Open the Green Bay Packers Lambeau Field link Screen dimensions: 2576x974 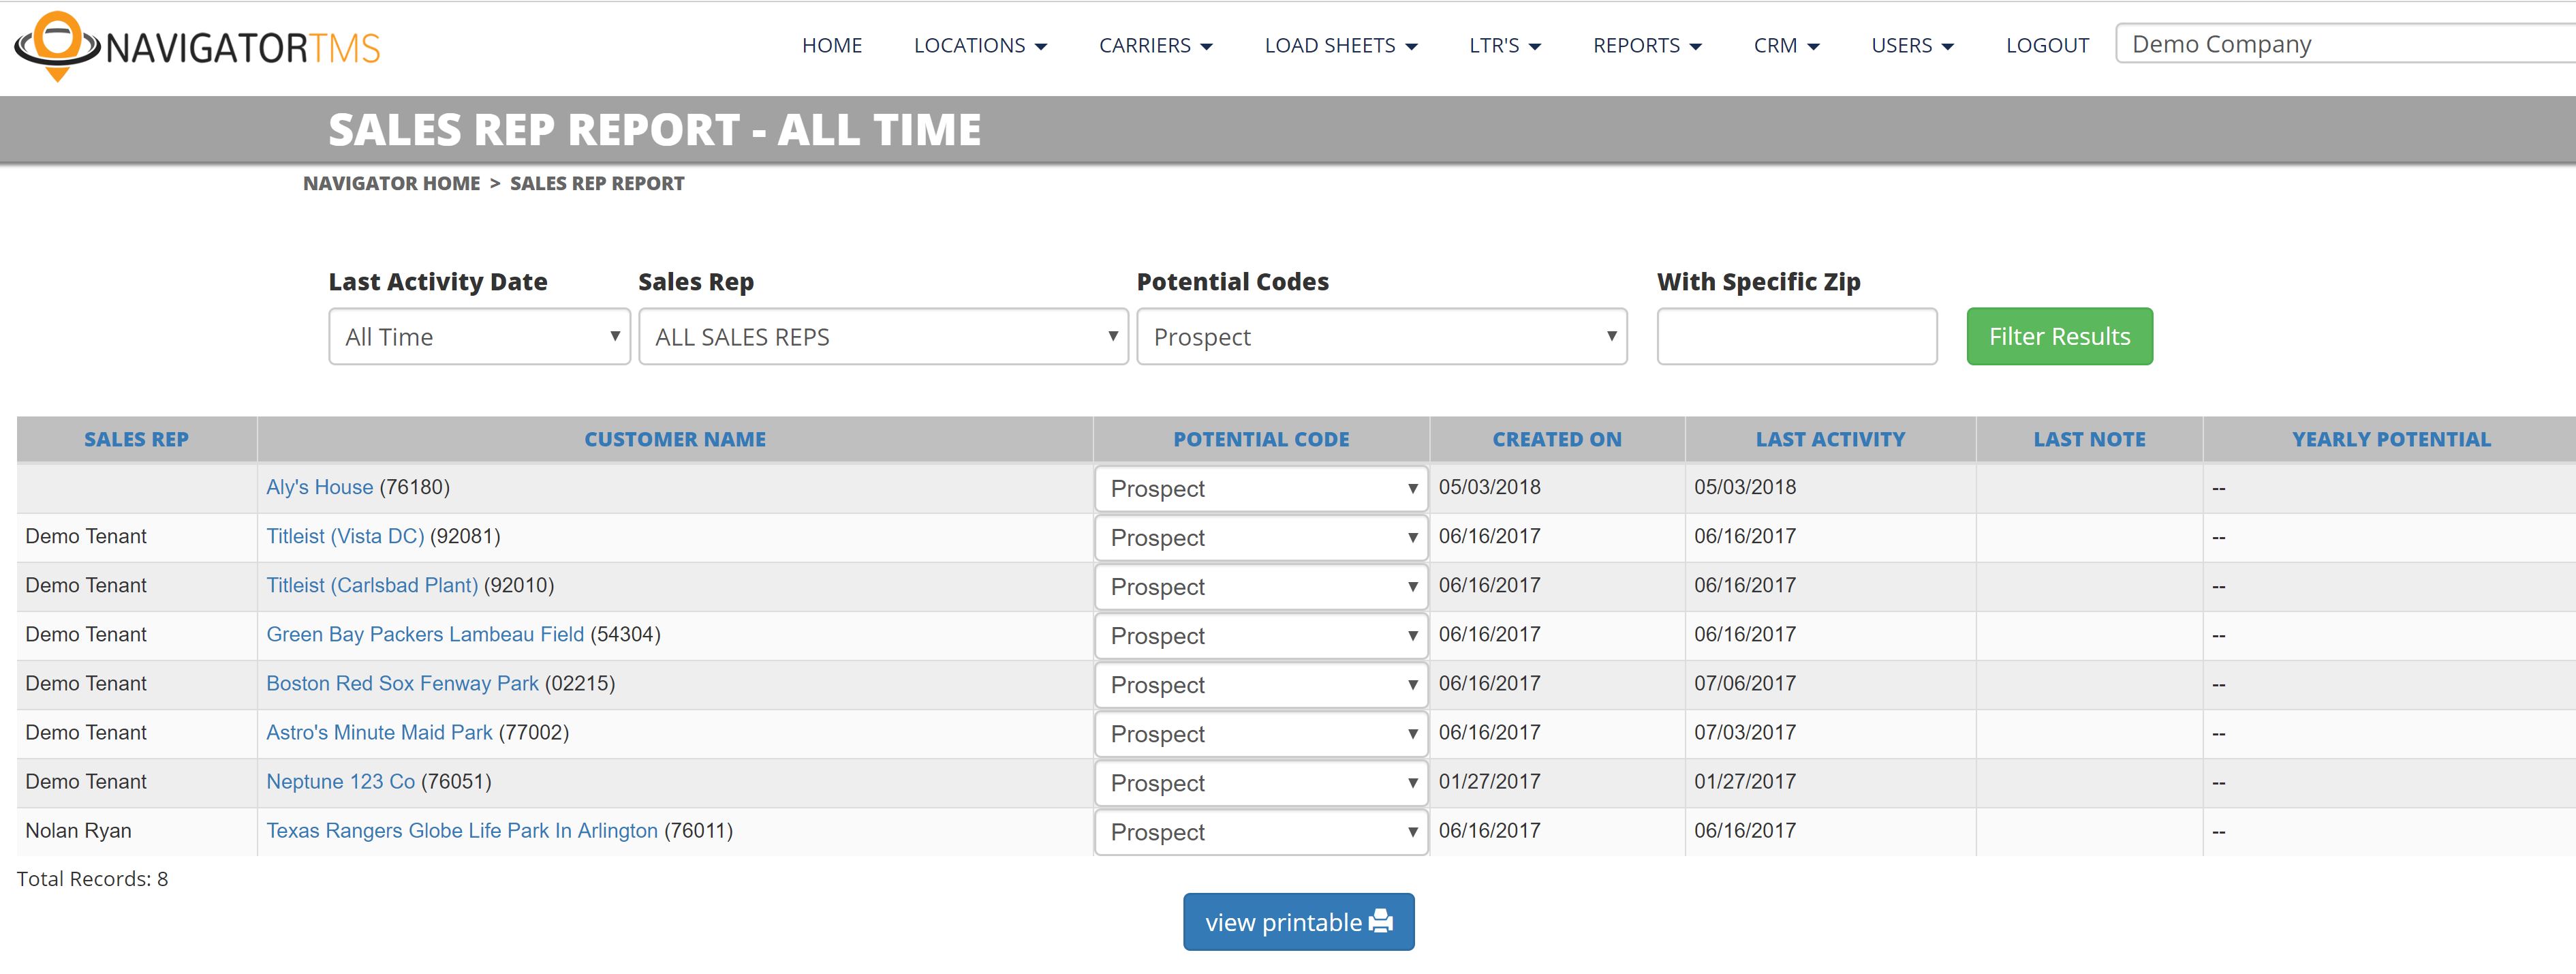point(425,634)
